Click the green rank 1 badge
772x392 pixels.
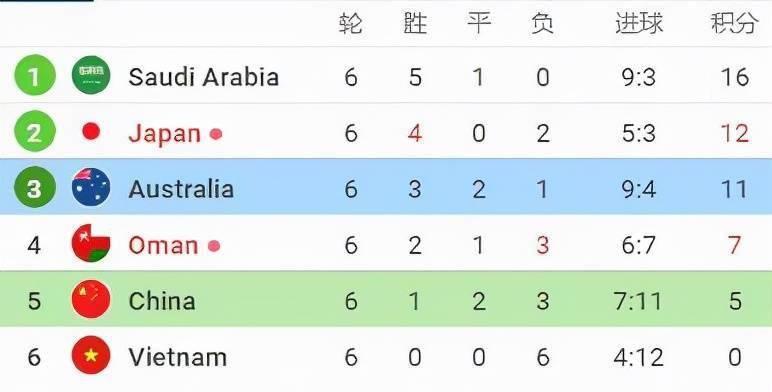[35, 75]
